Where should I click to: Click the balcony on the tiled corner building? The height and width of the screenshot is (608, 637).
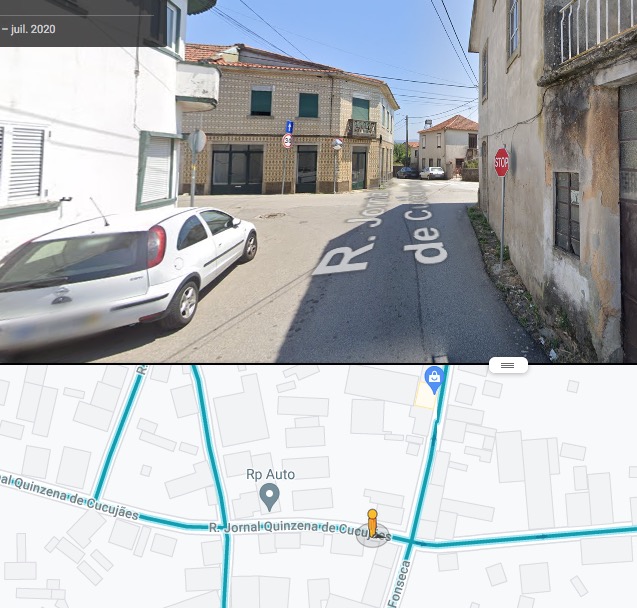pos(362,128)
